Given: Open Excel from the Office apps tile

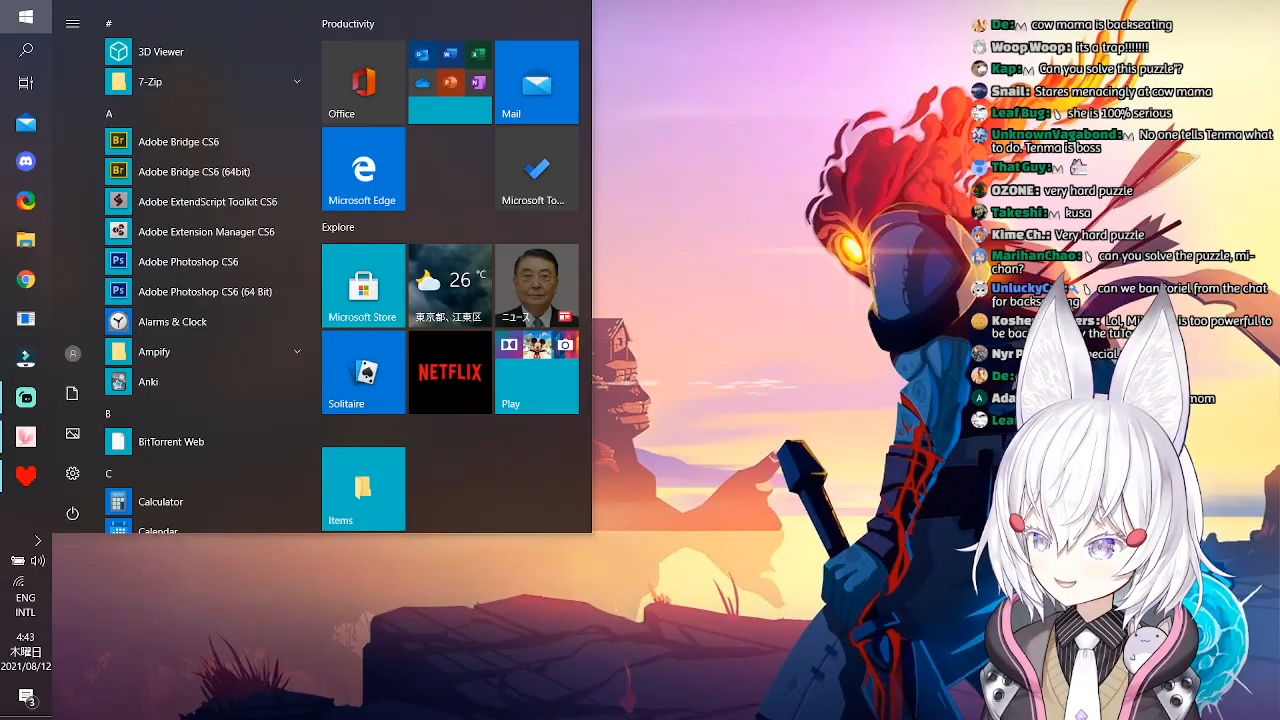Looking at the screenshot, I should (478, 55).
